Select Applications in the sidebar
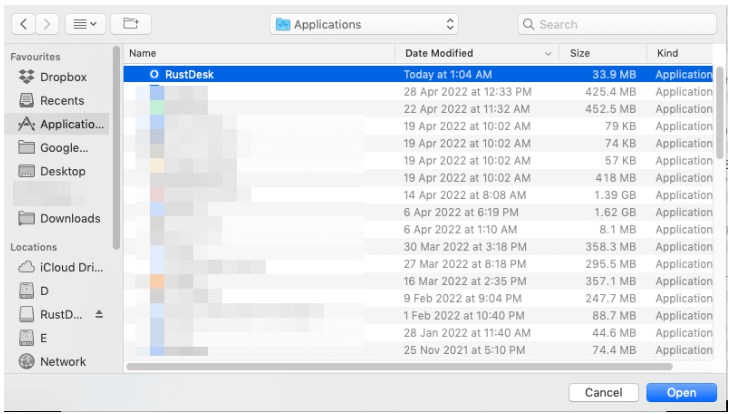734x414 pixels. (x=57, y=124)
